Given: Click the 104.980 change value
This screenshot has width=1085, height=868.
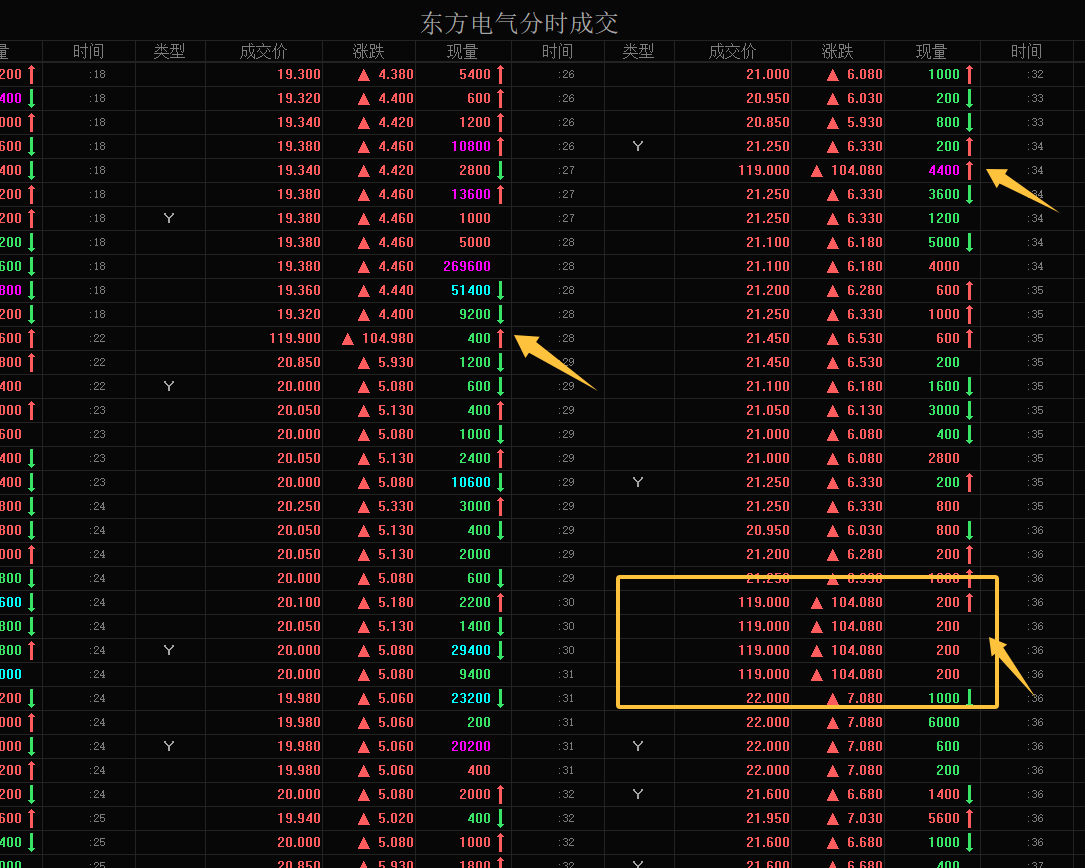Looking at the screenshot, I should 388,338.
